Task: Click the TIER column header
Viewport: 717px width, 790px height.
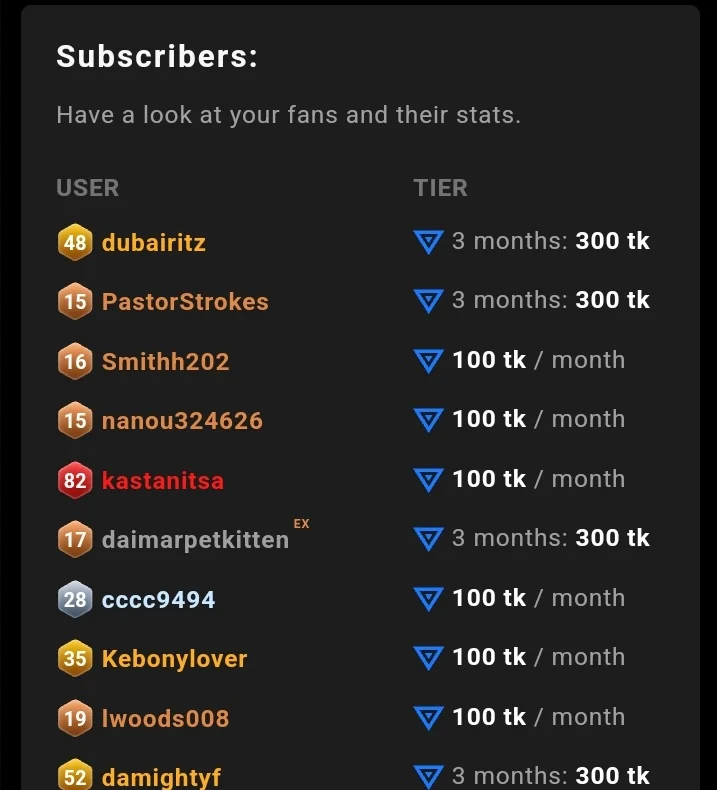Action: click(441, 188)
